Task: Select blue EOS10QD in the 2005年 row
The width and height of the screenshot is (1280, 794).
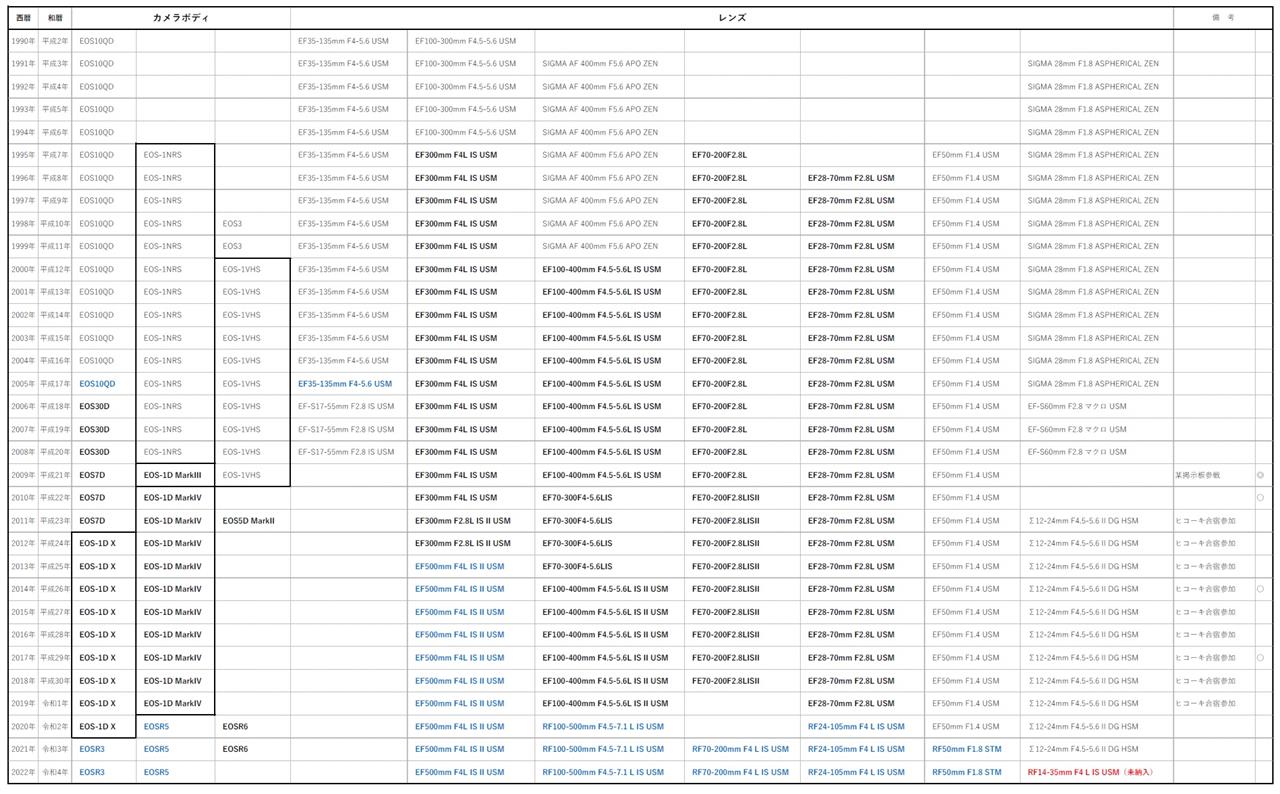Action: 97,384
